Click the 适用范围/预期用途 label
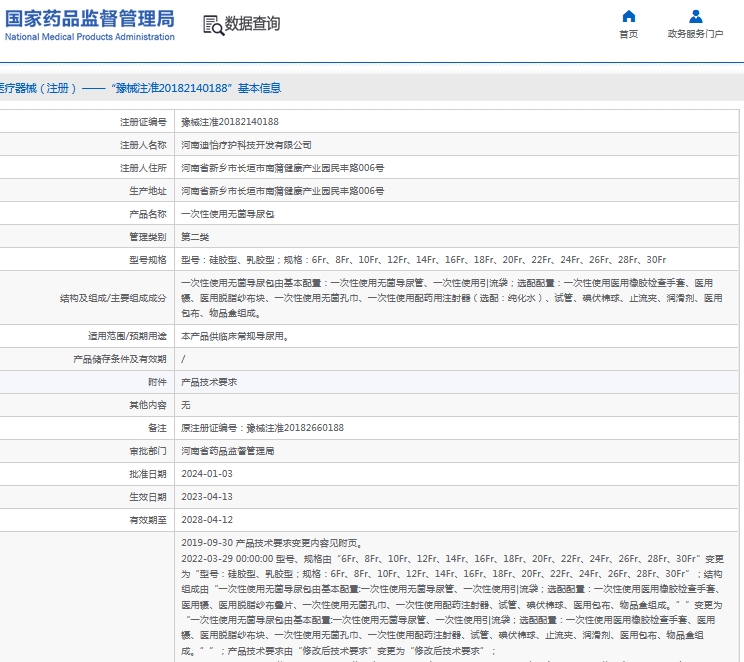The width and height of the screenshot is (744, 662). tap(127, 336)
